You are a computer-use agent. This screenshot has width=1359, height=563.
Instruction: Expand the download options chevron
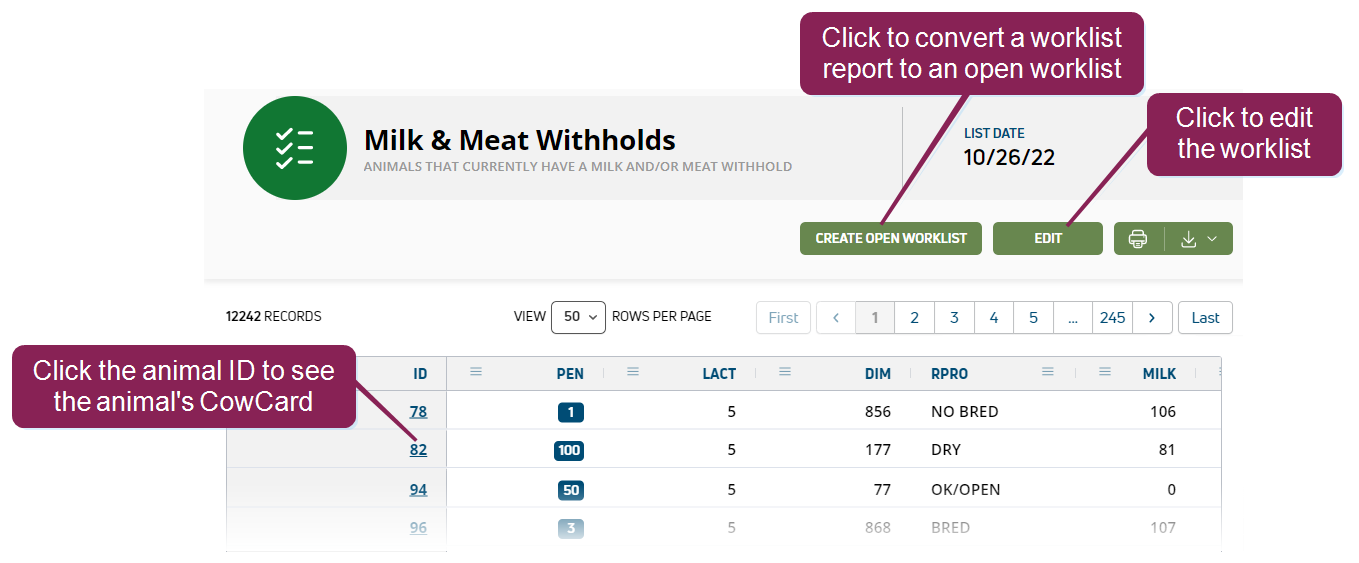(1212, 239)
